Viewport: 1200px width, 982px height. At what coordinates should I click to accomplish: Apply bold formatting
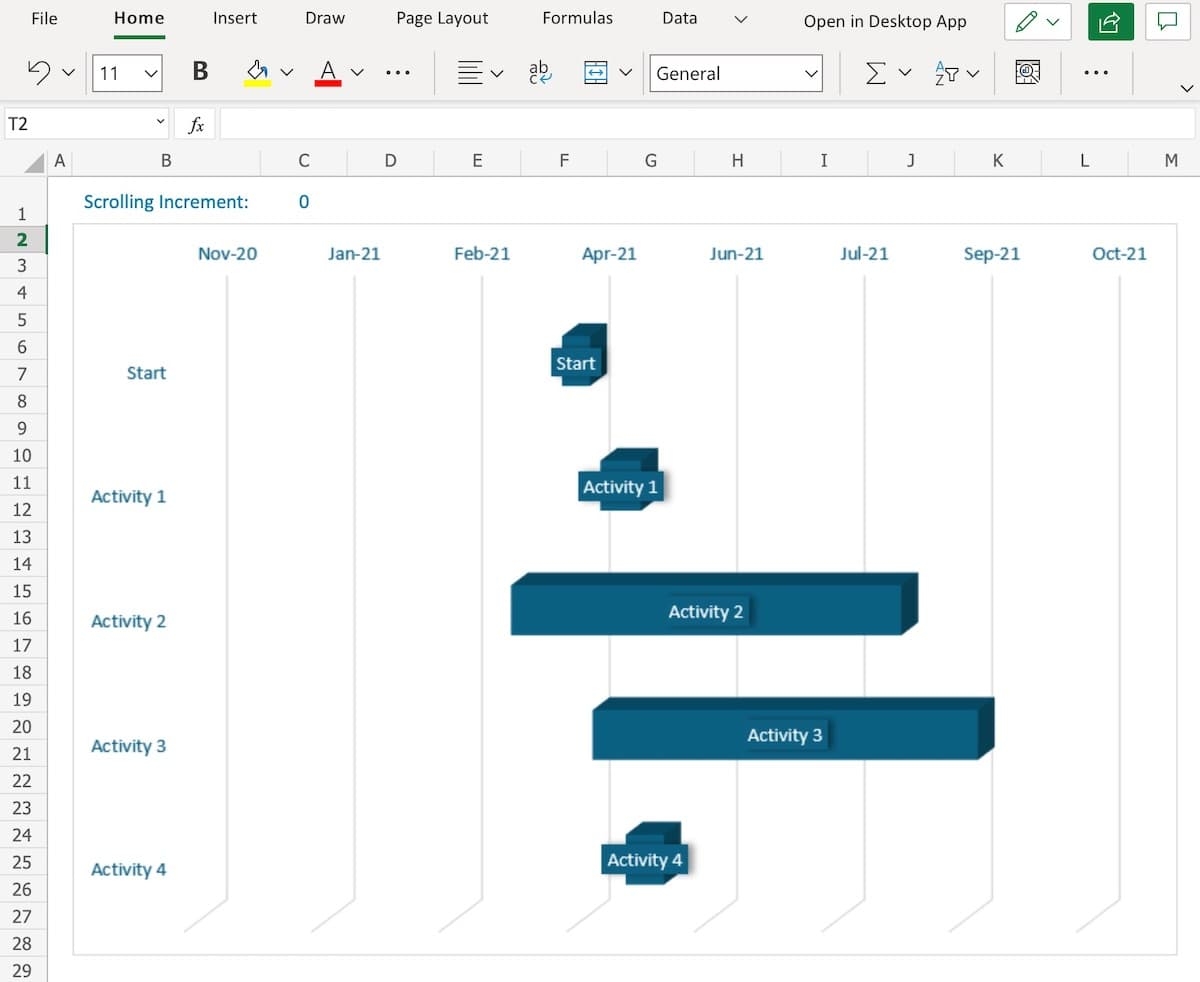[199, 72]
